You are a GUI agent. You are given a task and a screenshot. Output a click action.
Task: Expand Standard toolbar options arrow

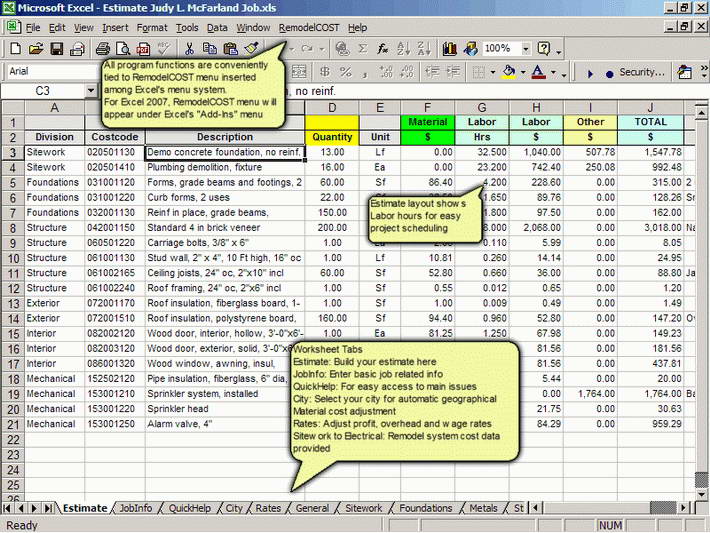(559, 52)
